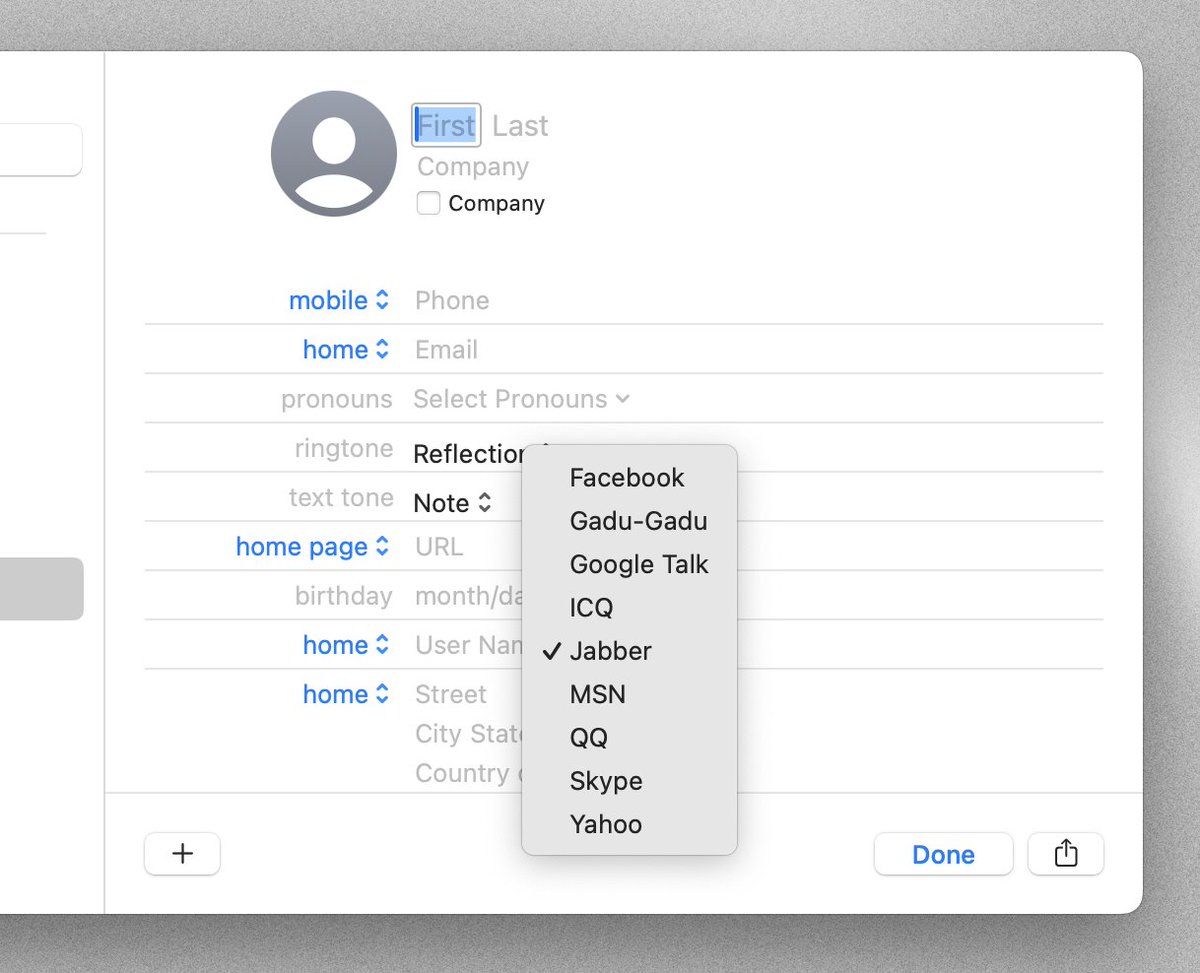The width and height of the screenshot is (1200, 973).
Task: Click the share contact icon button
Action: 1066,854
